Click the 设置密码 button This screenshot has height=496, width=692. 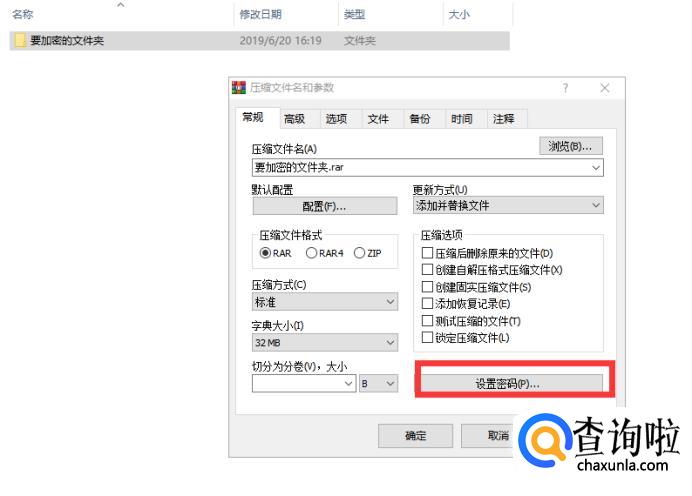click(508, 384)
